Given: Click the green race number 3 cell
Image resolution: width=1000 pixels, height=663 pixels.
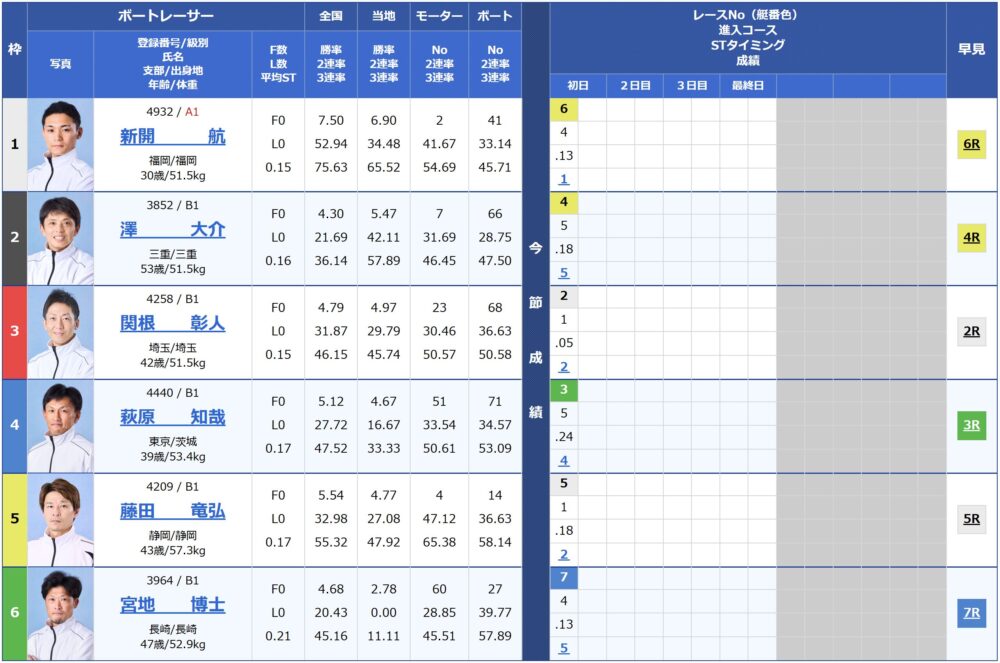Looking at the screenshot, I should [564, 390].
